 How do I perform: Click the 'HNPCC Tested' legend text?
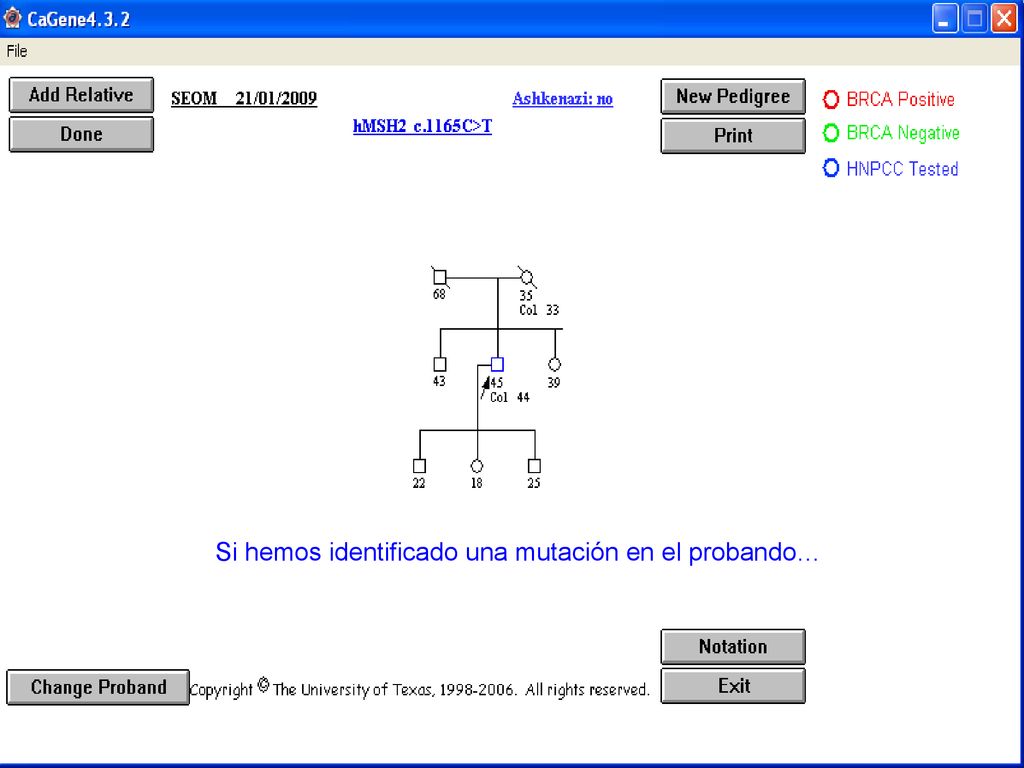click(x=903, y=168)
